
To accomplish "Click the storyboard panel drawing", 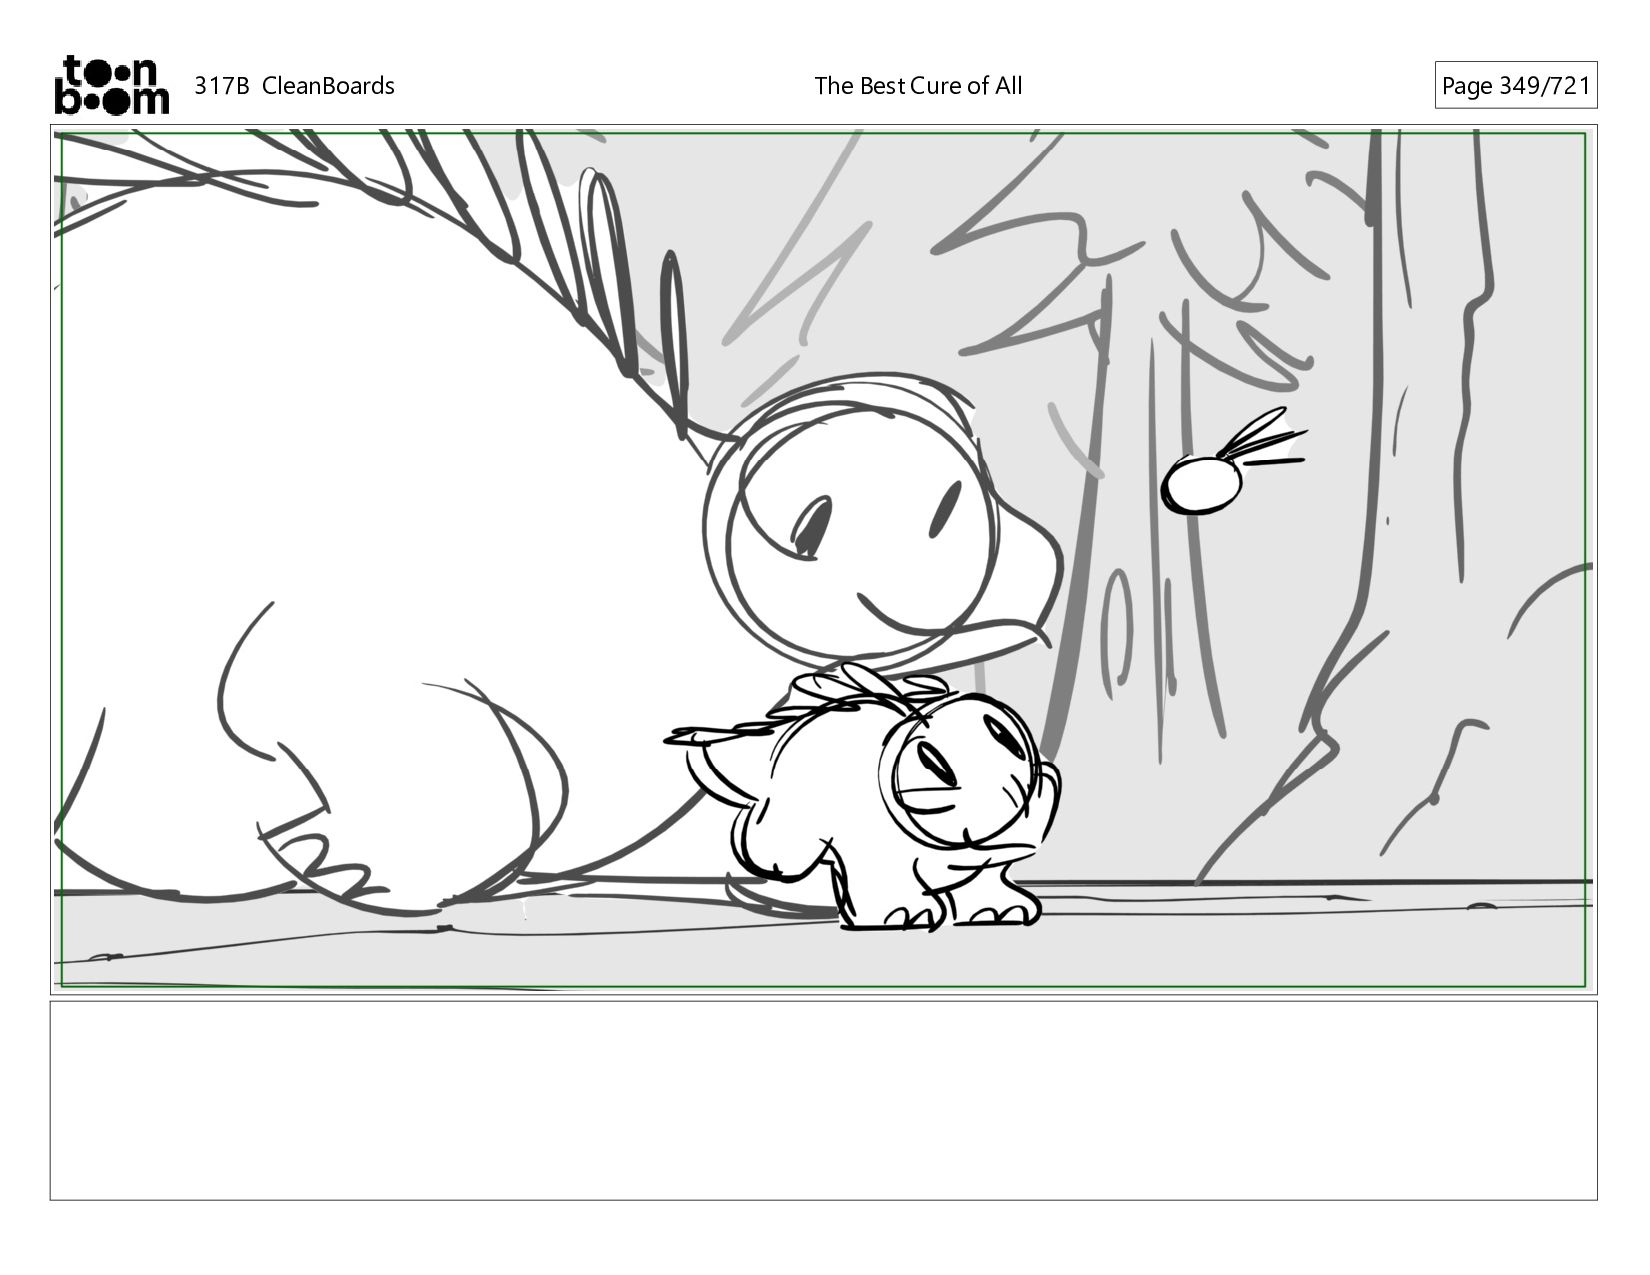I will (824, 560).
